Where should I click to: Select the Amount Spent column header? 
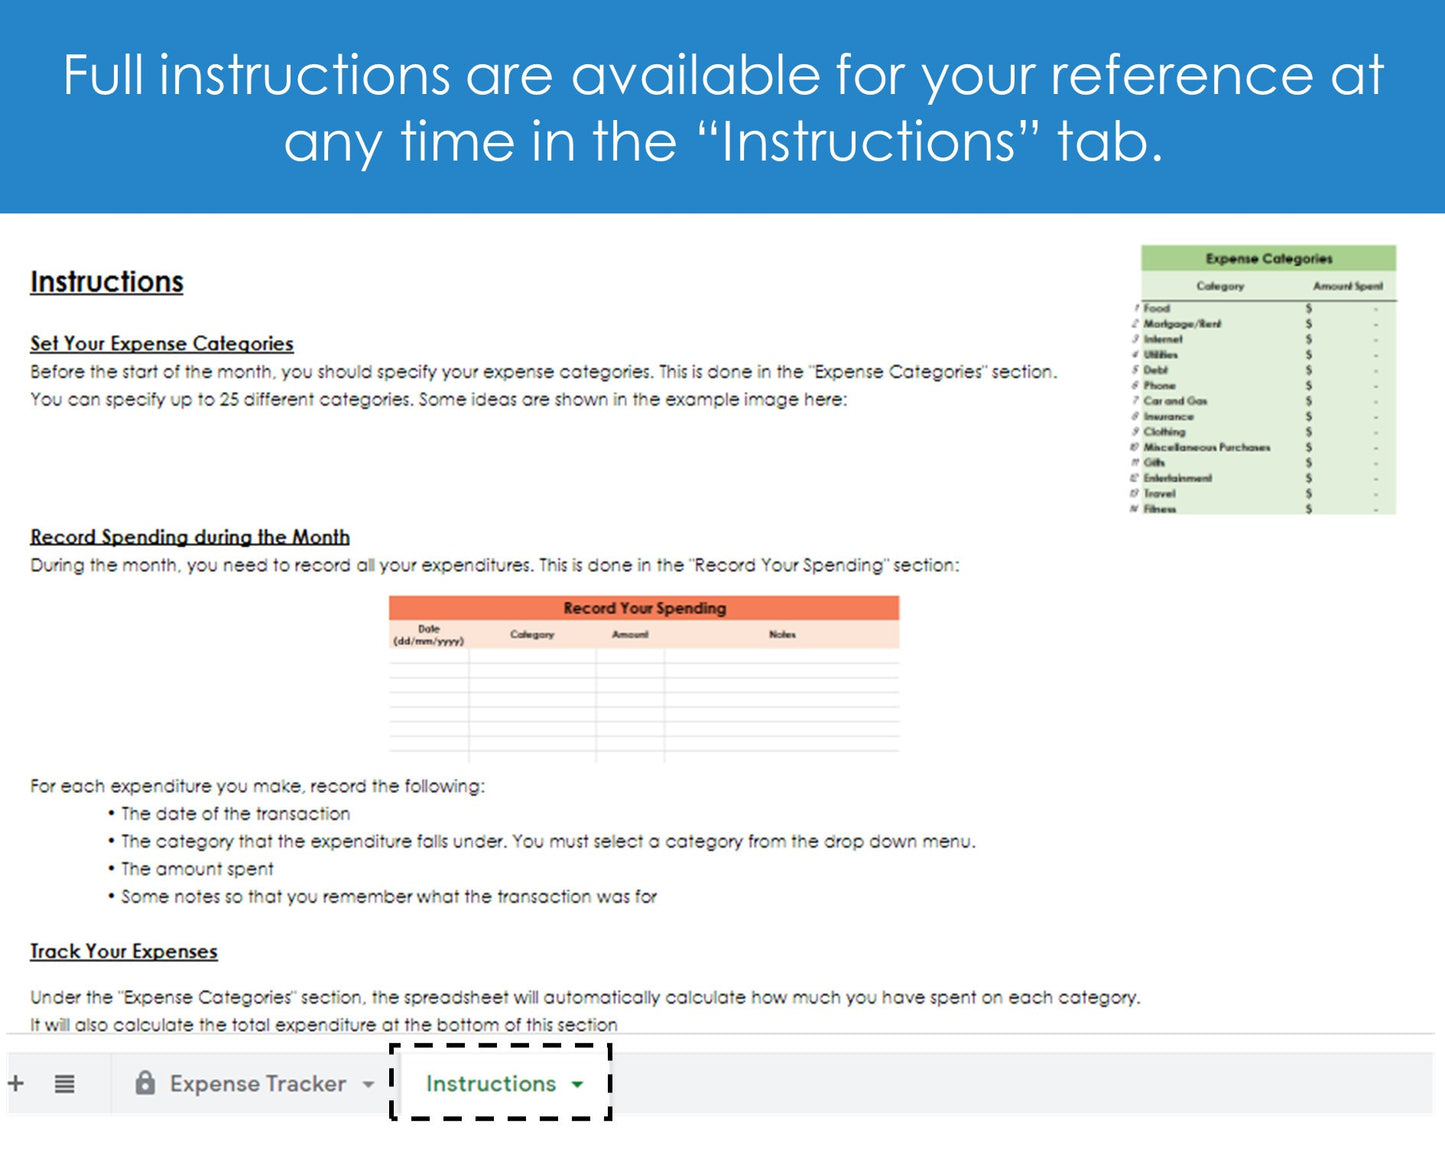pos(1347,286)
